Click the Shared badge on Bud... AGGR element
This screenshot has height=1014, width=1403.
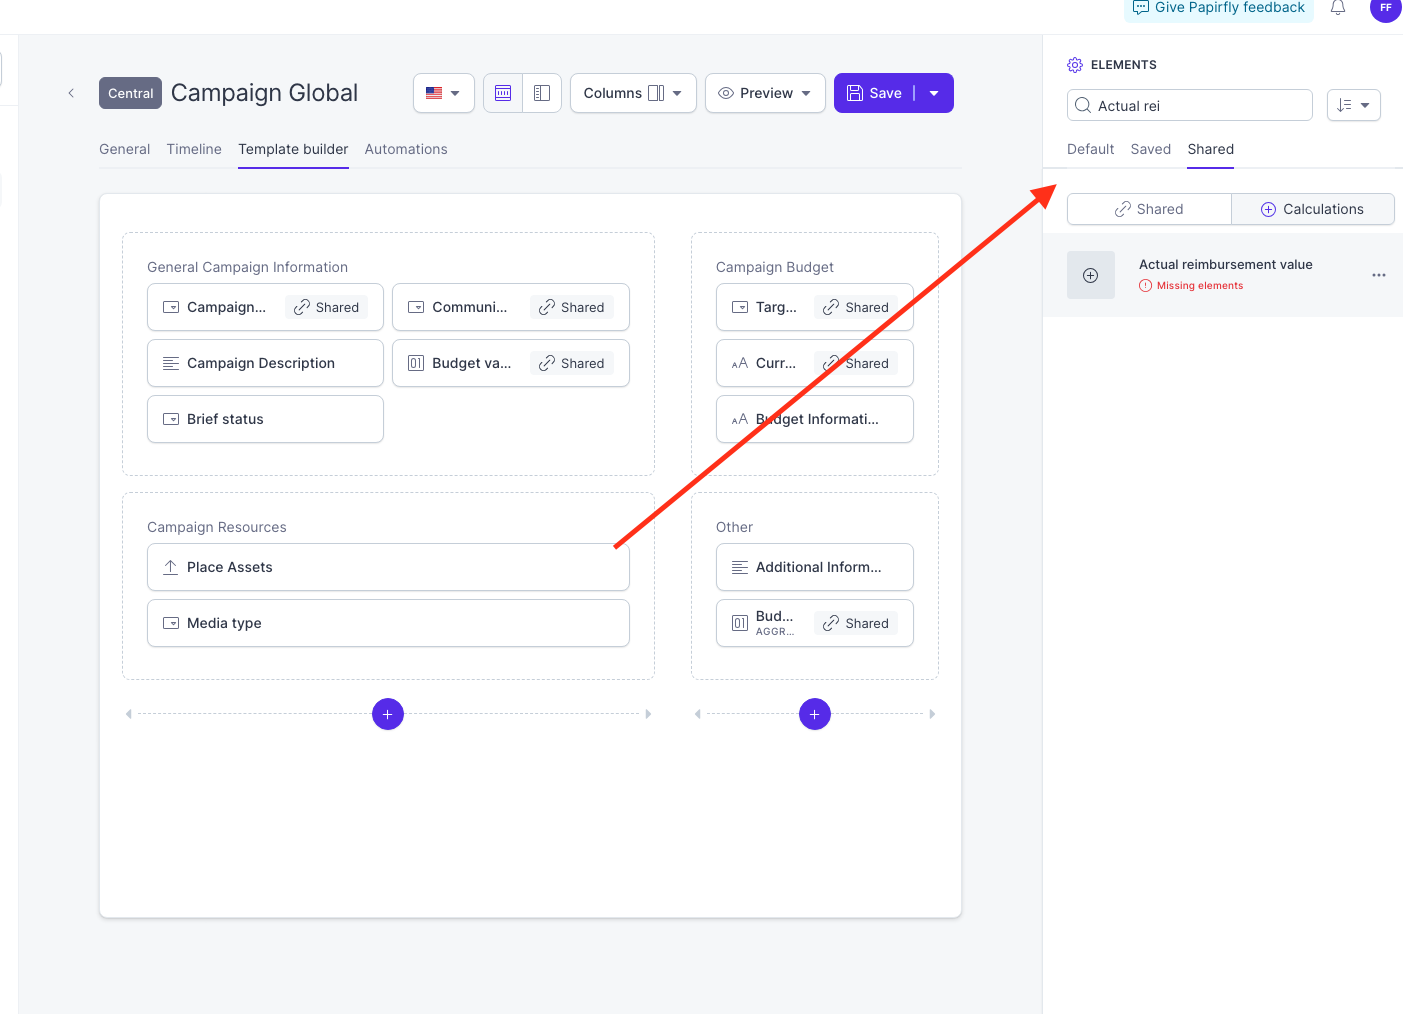[x=856, y=623]
